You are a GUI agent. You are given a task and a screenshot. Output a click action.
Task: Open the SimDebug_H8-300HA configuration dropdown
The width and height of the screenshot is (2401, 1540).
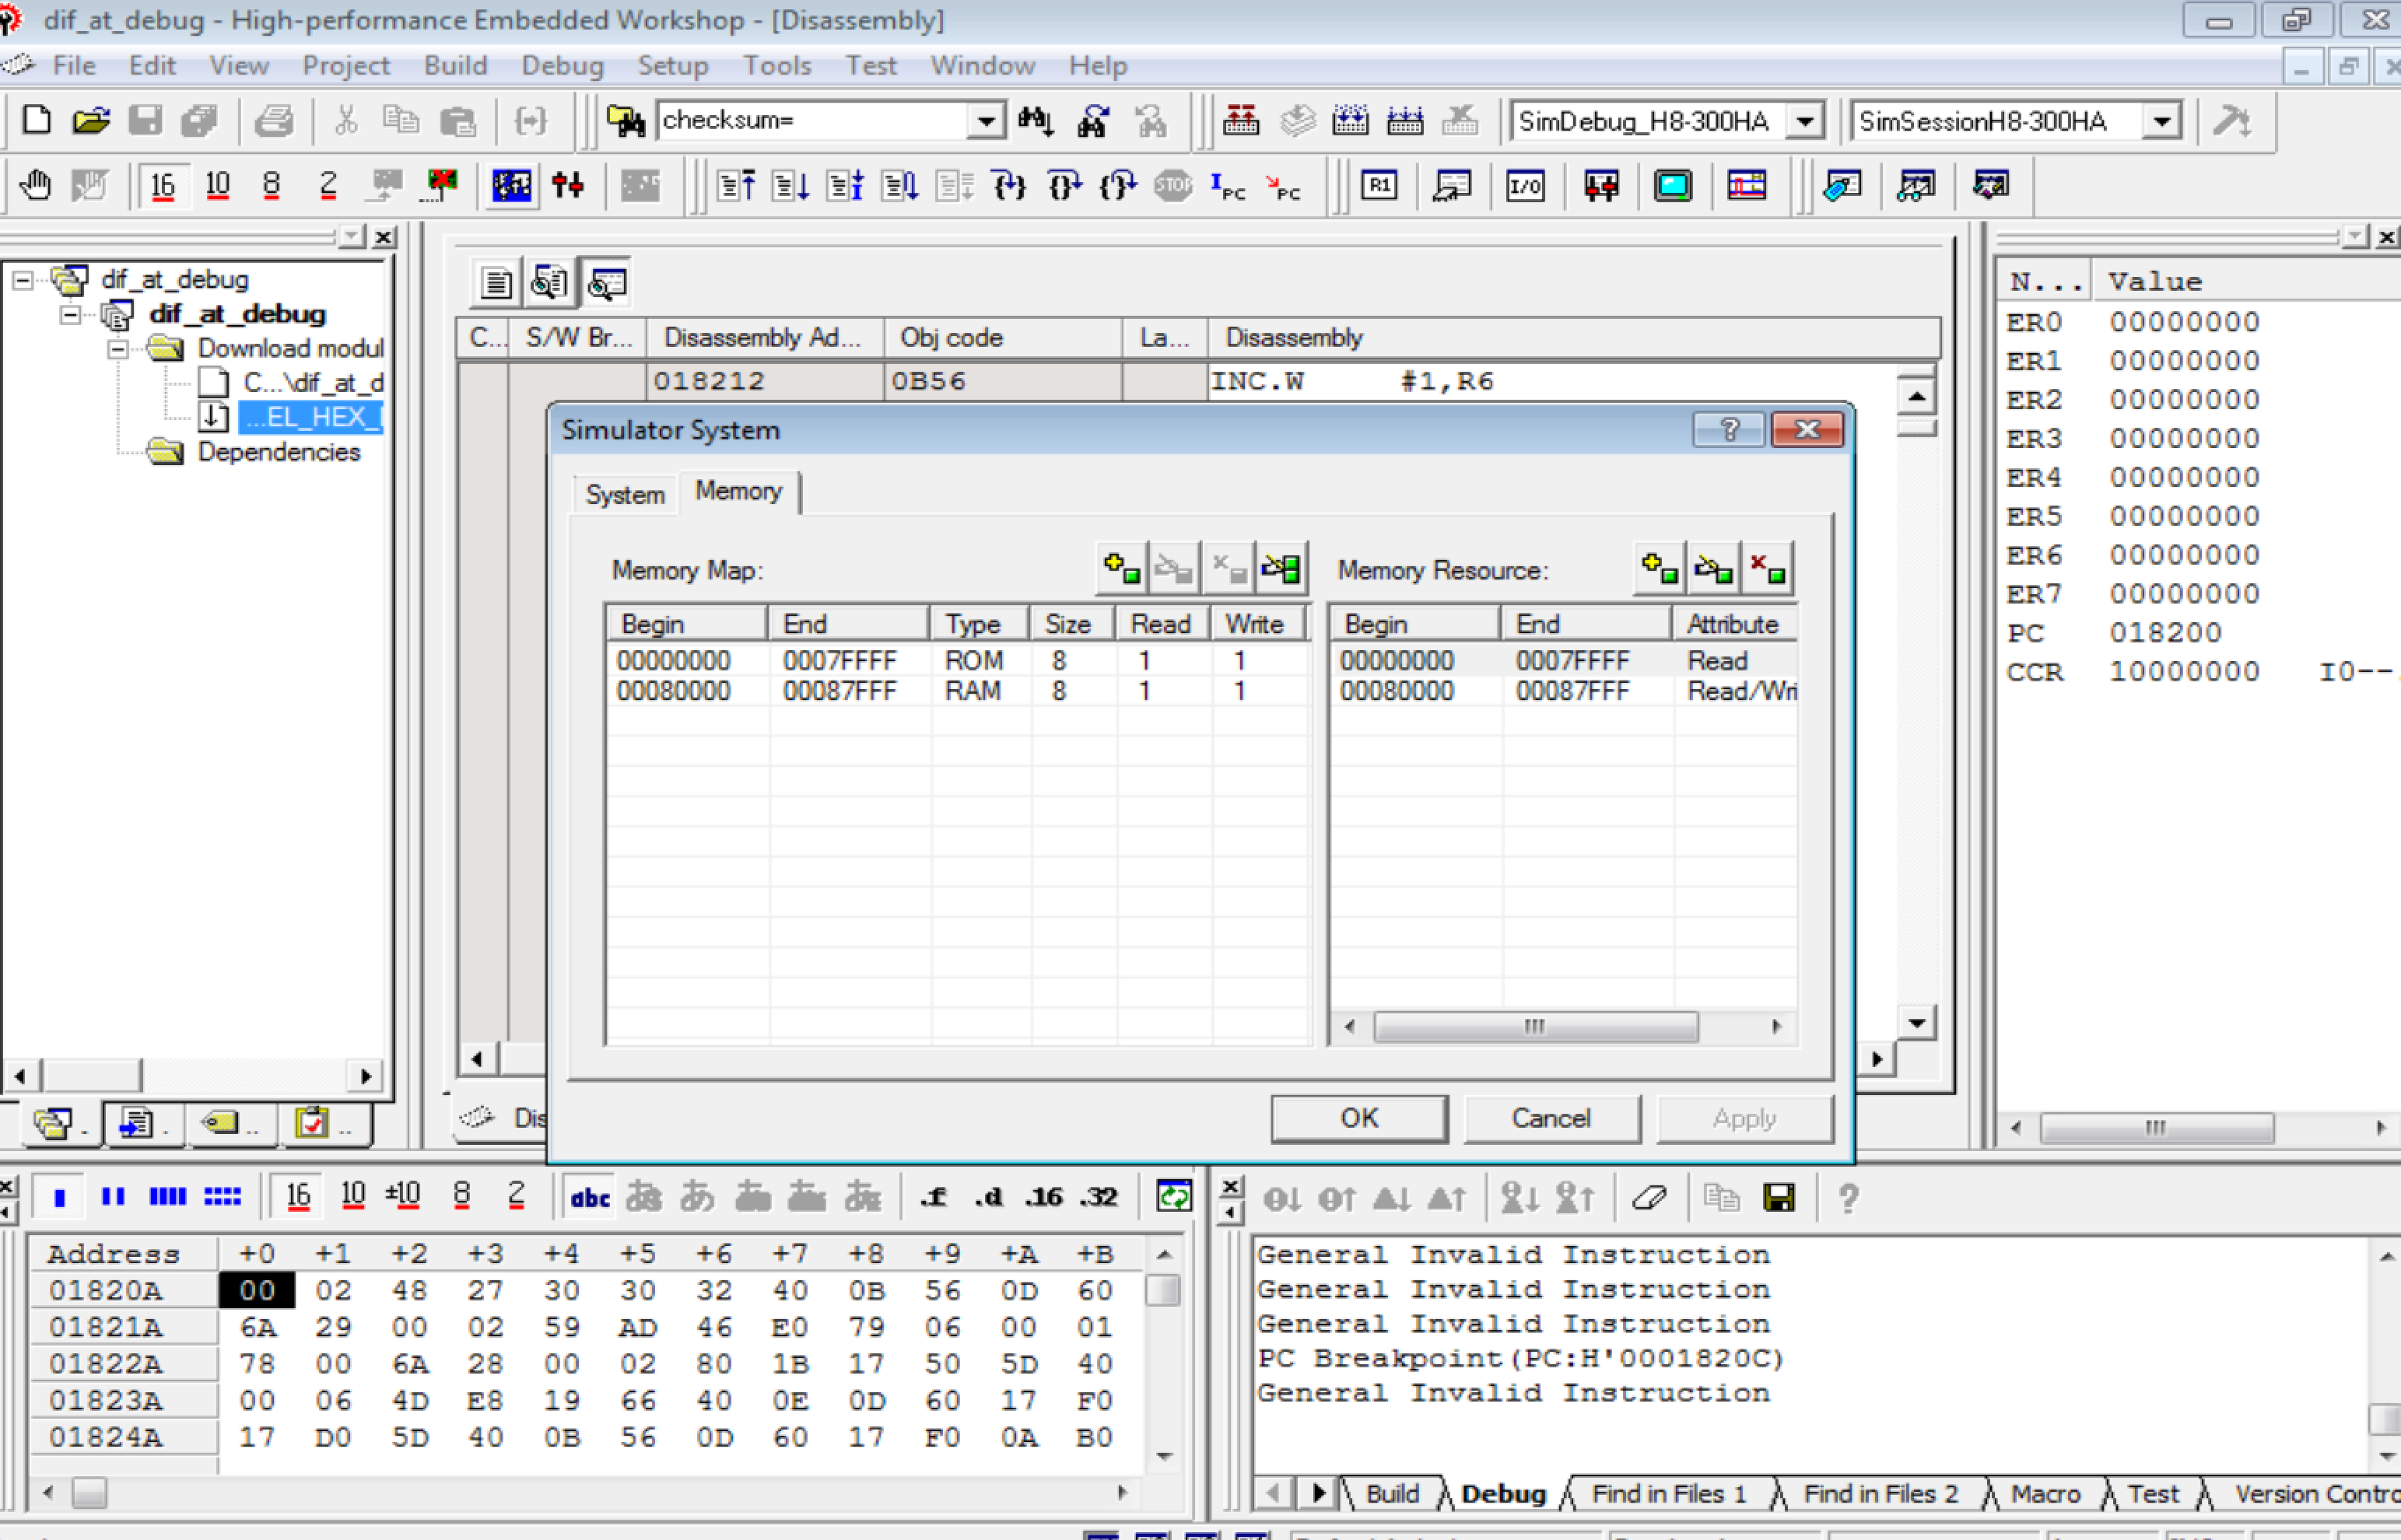coord(1805,122)
